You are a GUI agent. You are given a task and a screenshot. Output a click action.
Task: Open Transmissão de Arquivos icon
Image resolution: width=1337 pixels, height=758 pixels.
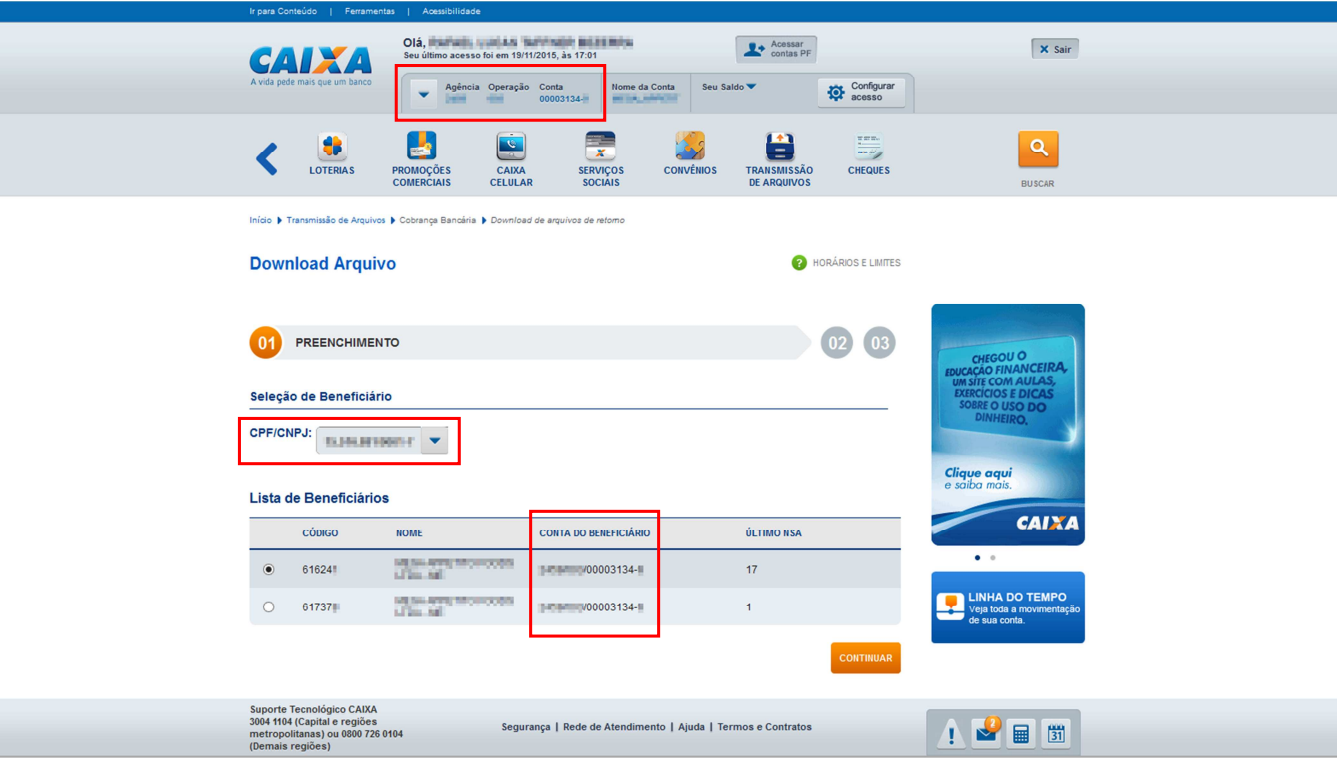(x=779, y=146)
